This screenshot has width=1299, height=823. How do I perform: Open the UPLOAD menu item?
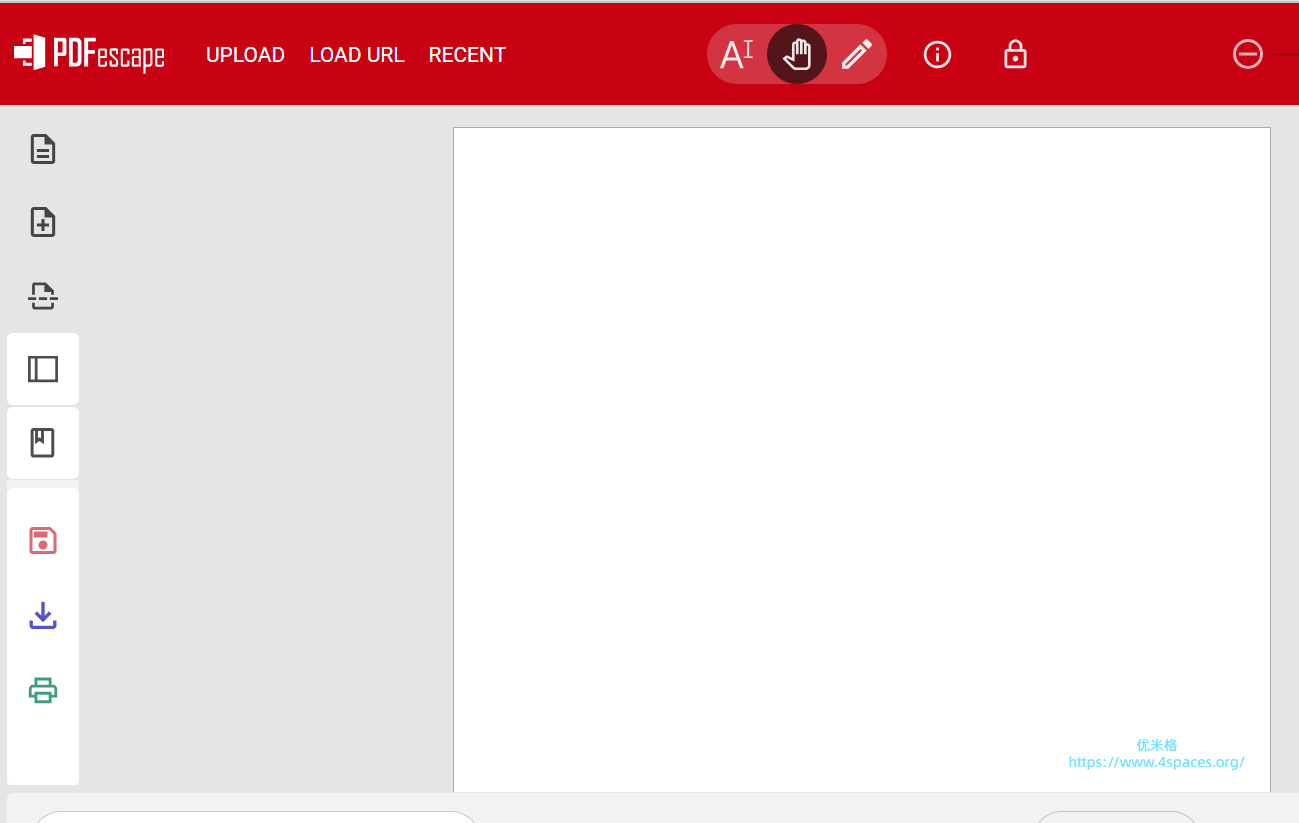(245, 55)
